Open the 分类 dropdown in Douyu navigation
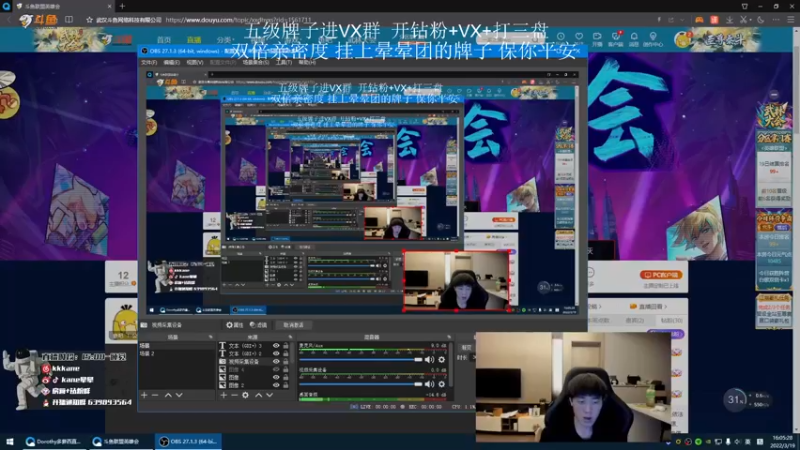 224,40
